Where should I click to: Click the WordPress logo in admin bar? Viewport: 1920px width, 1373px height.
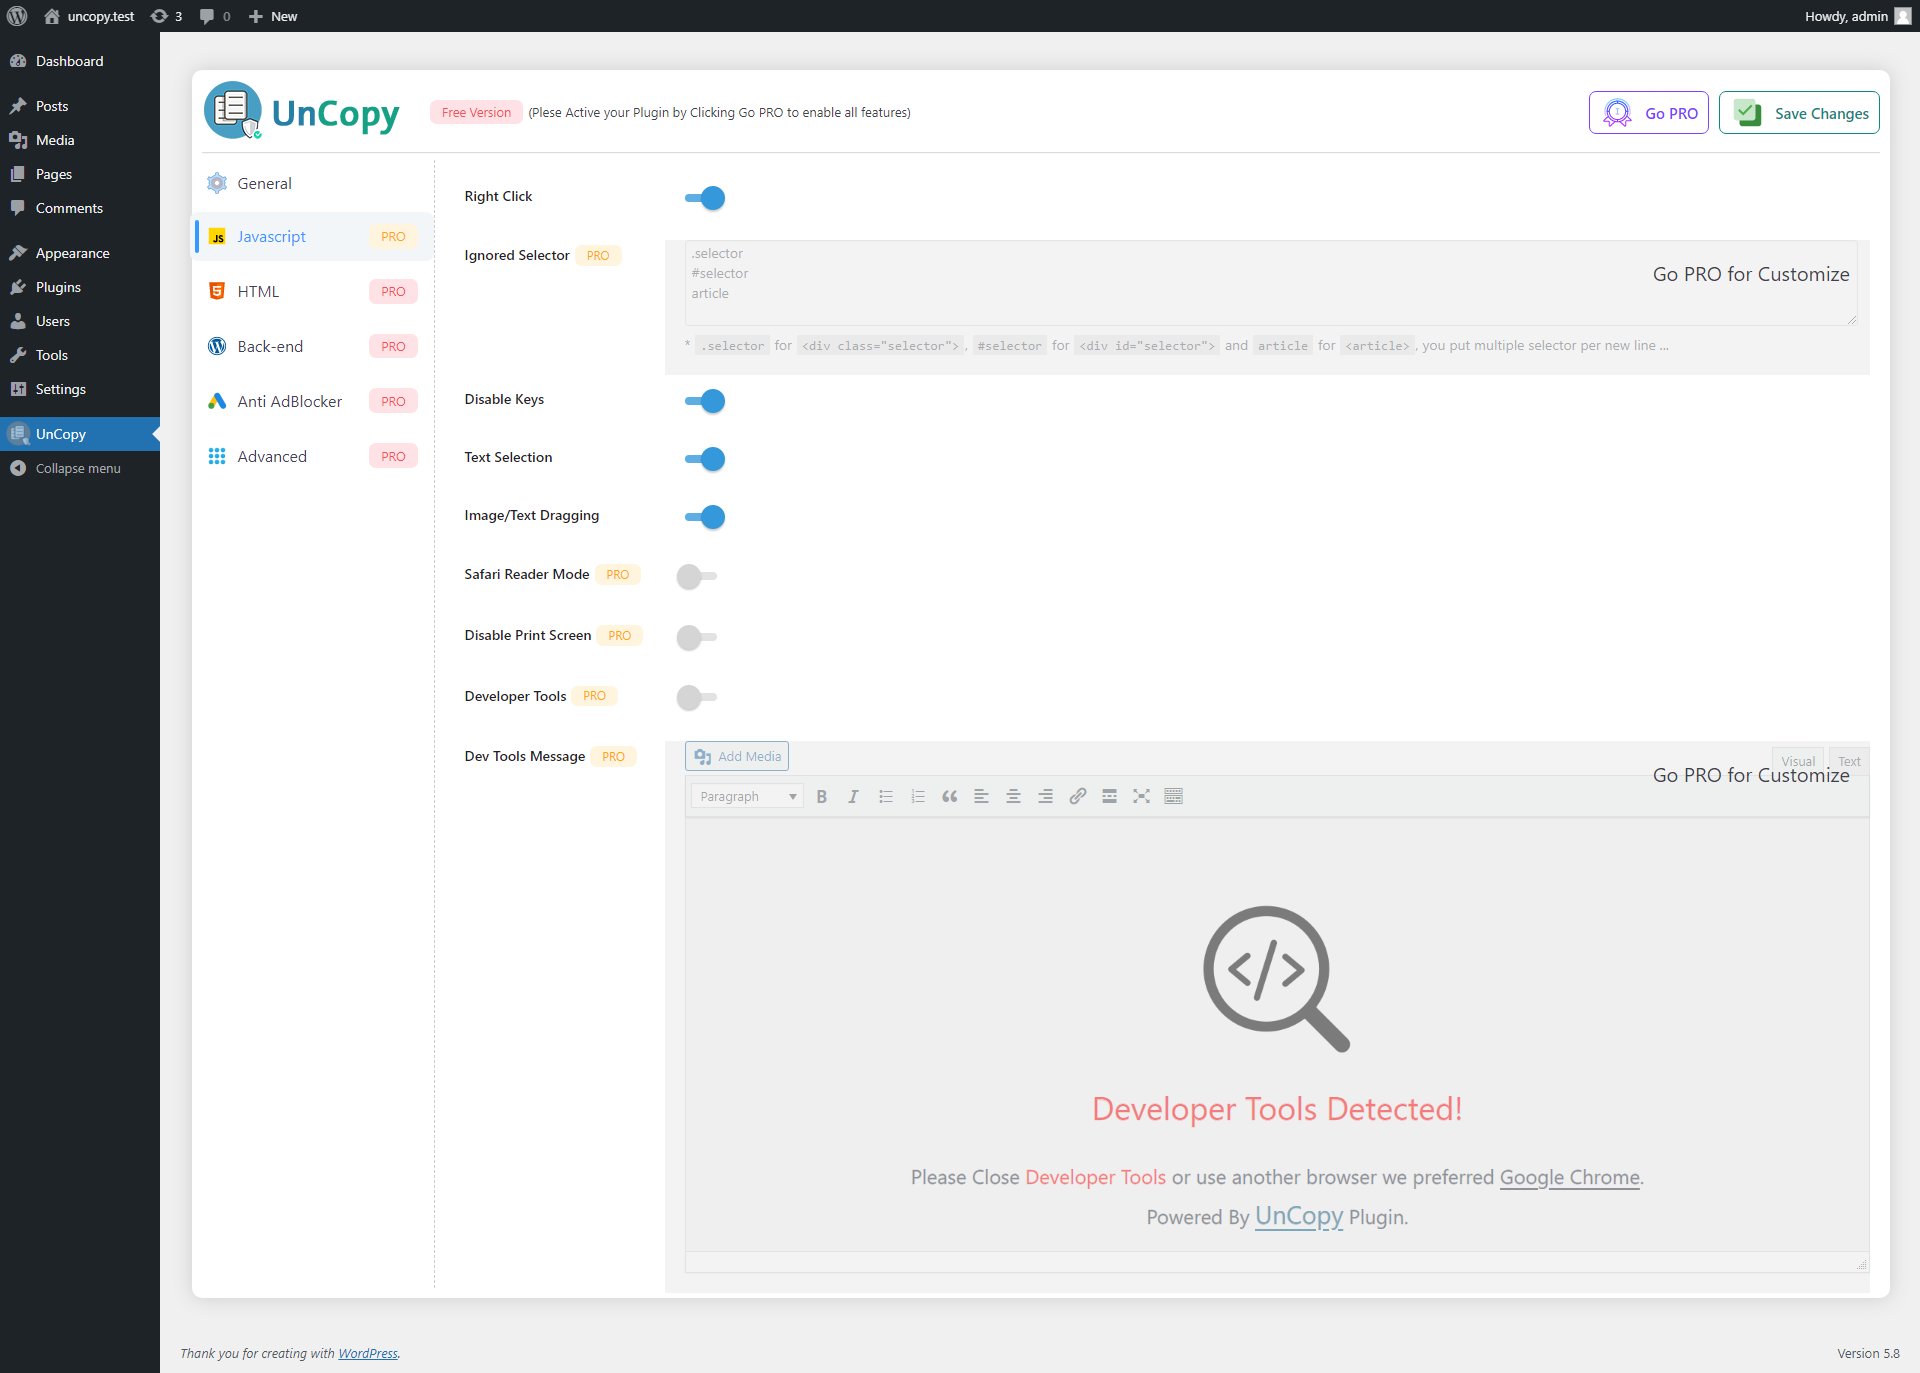pyautogui.click(x=17, y=16)
